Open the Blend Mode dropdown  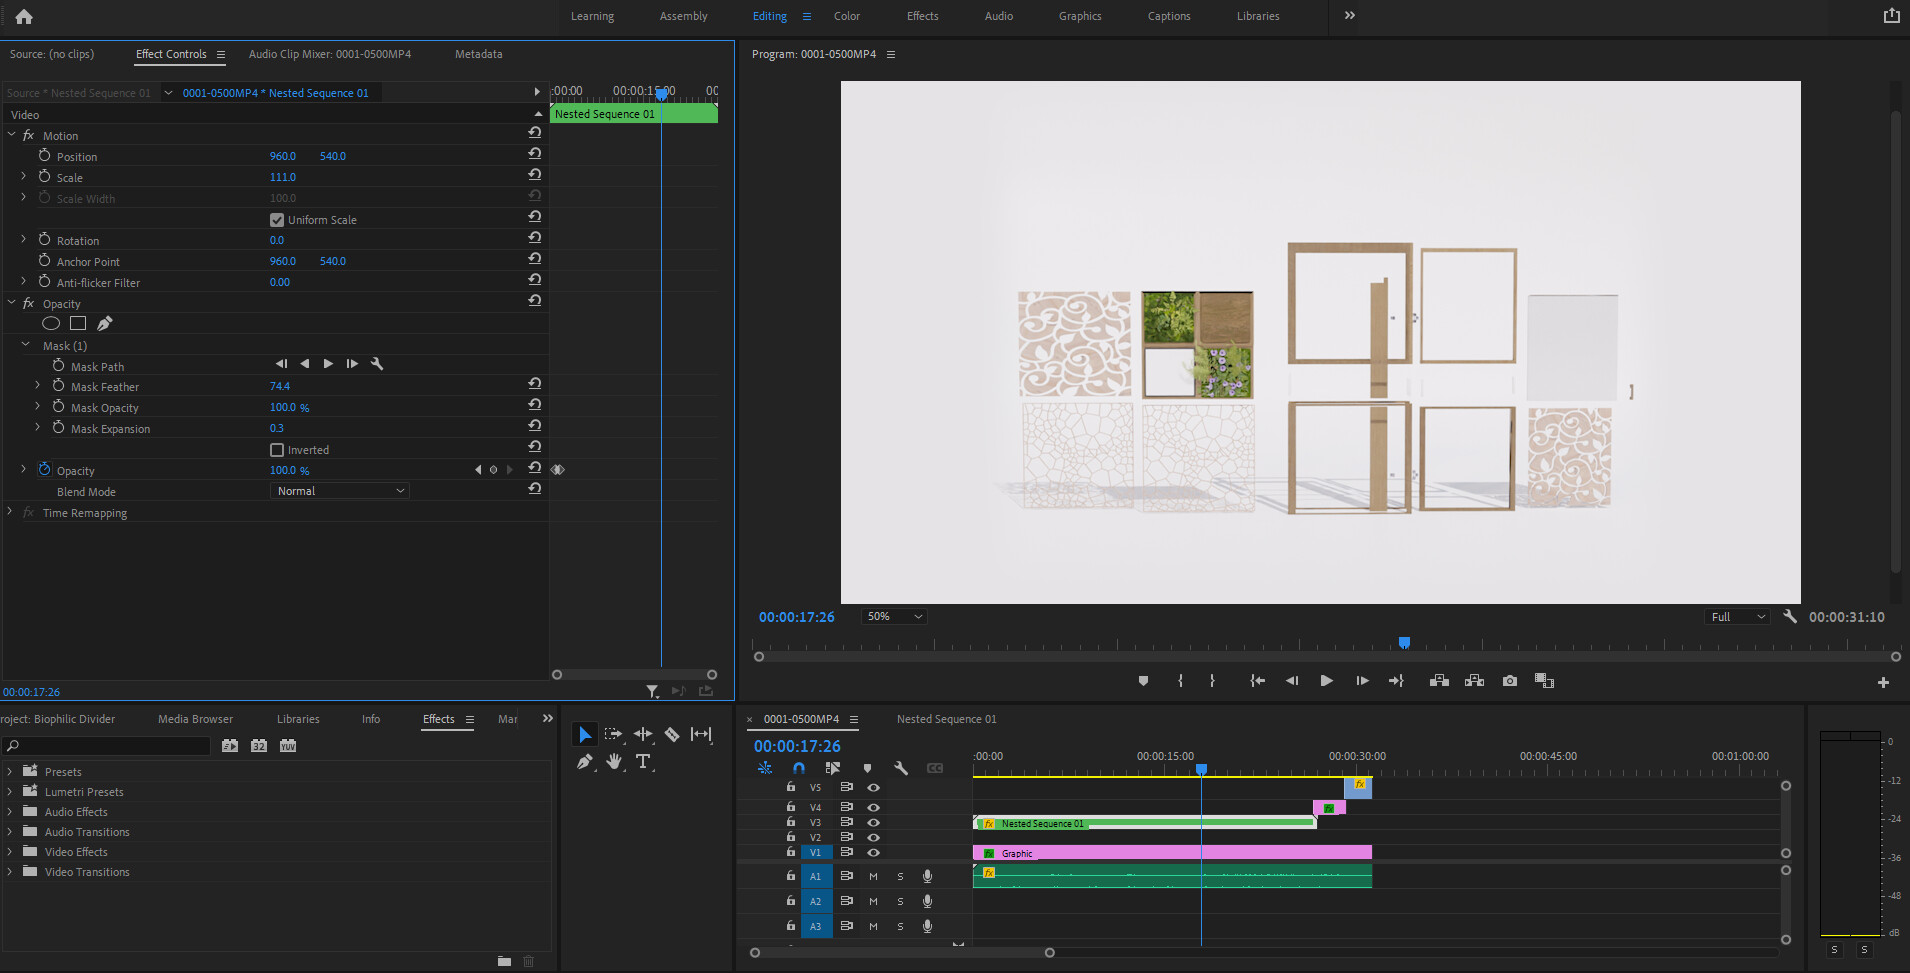point(340,491)
